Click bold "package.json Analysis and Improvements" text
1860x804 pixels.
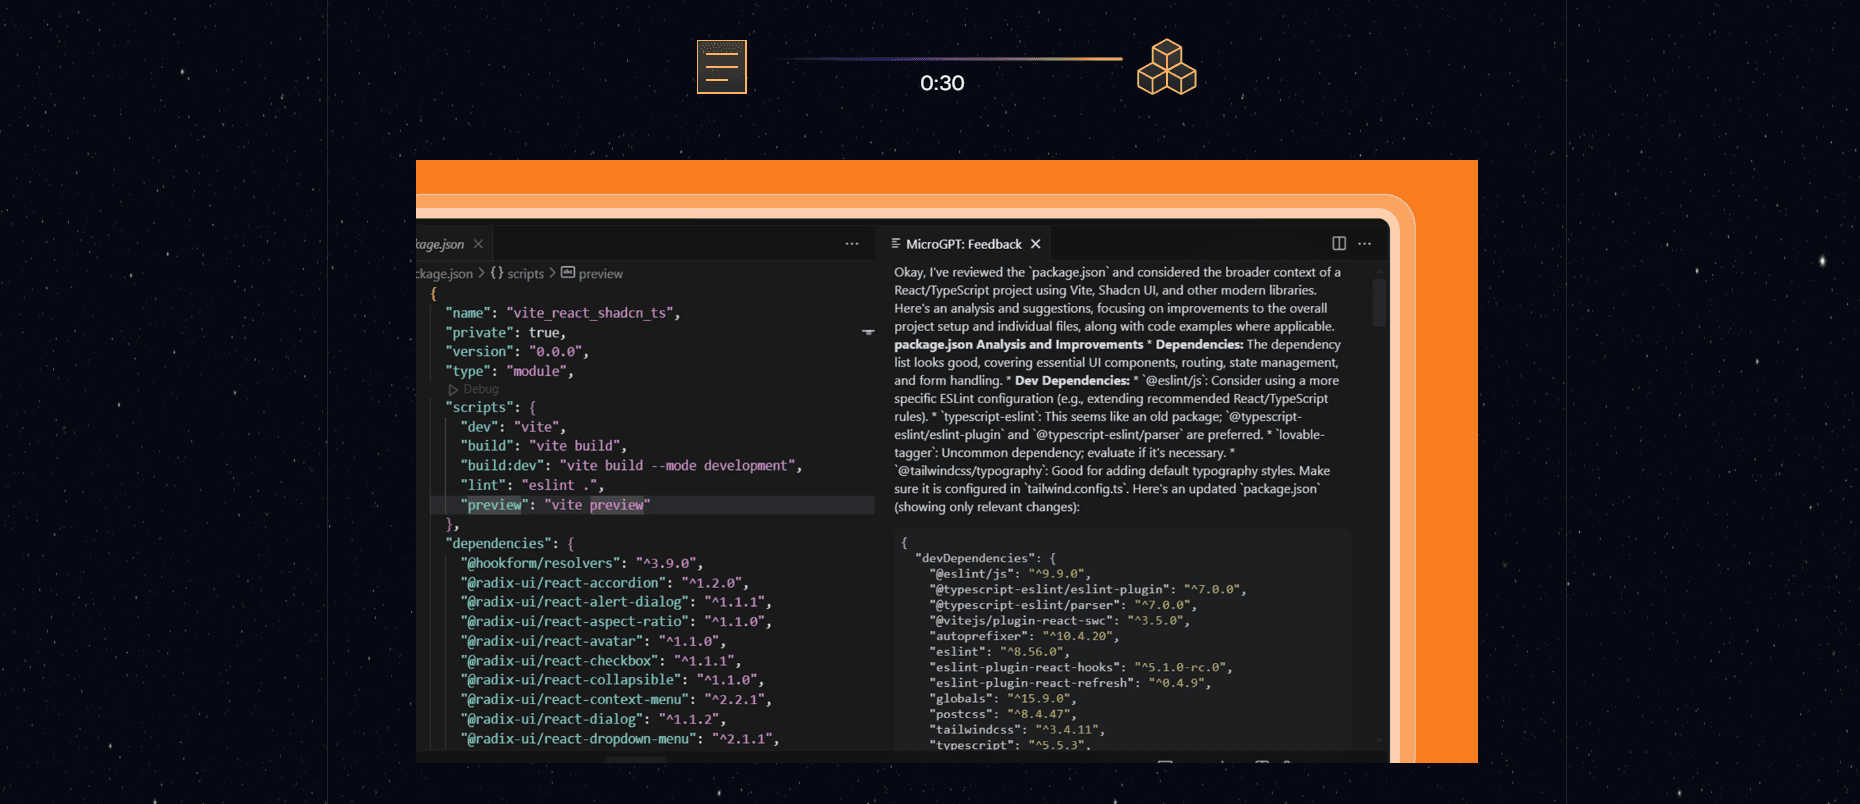1018,345
